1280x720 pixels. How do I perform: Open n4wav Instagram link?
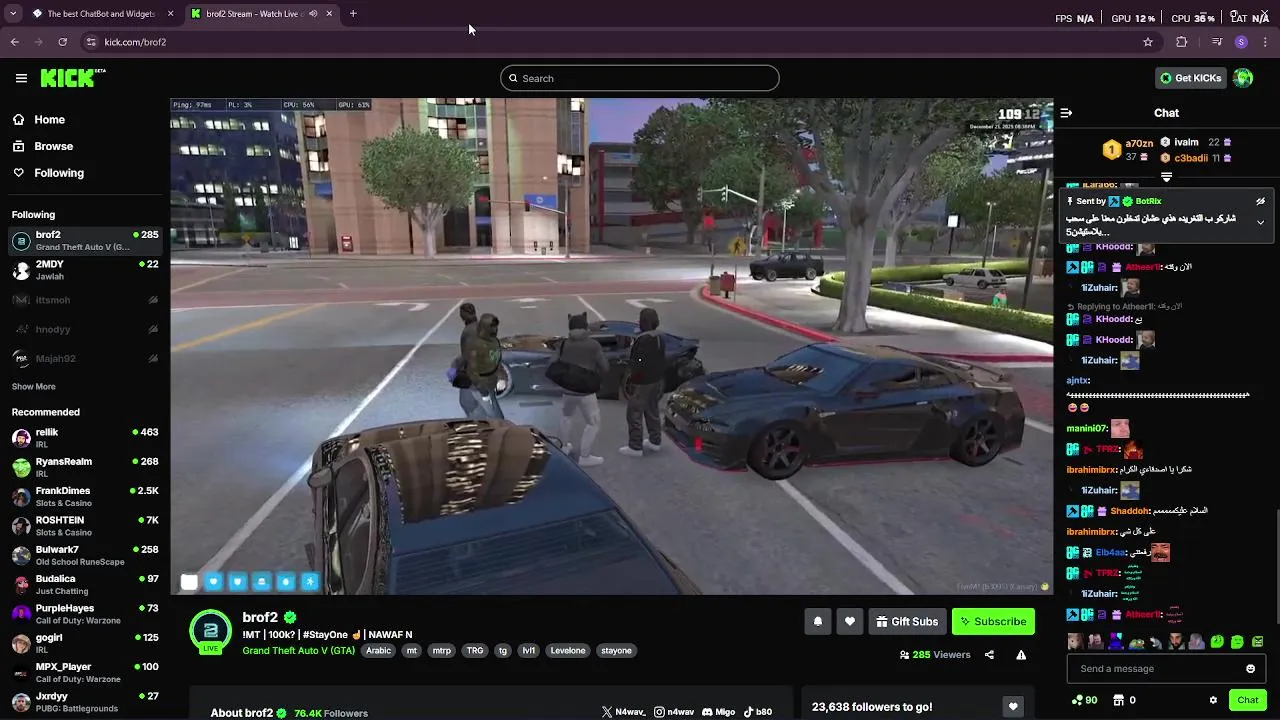click(674, 712)
